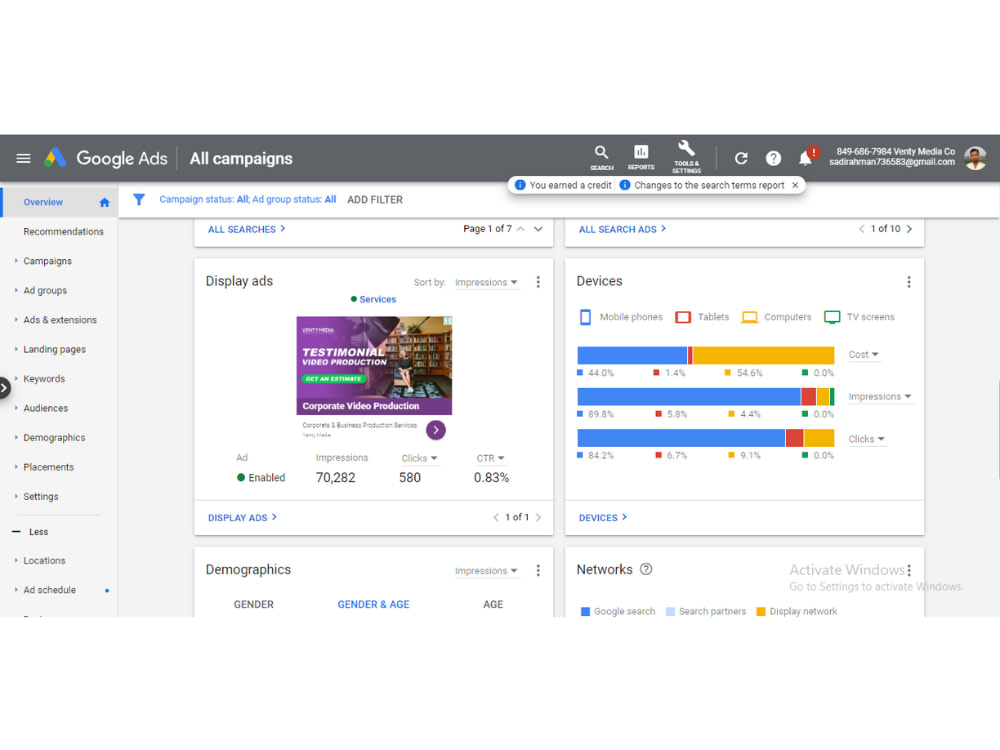1000x750 pixels.
Task: Open ALL SEARCHES link
Action: [246, 229]
